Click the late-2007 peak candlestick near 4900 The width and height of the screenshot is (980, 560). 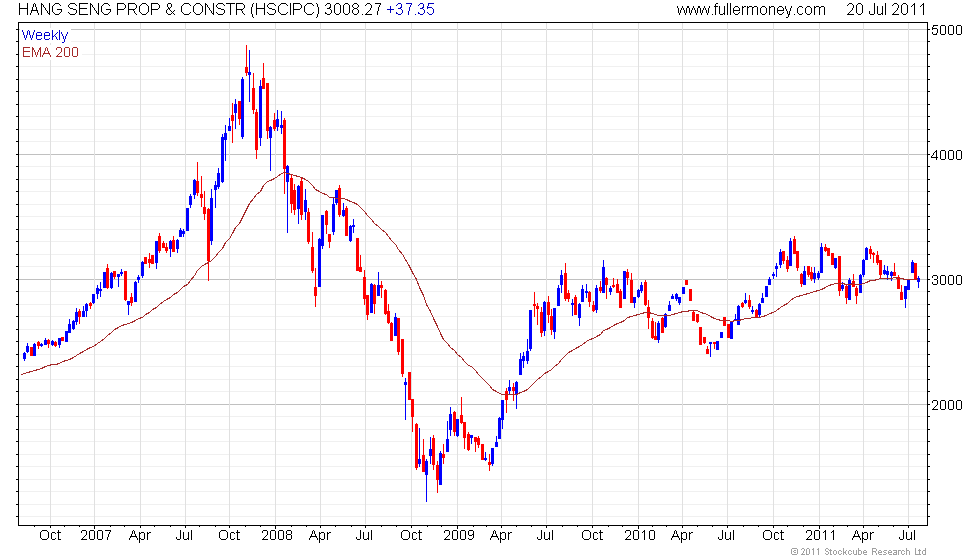tap(247, 61)
